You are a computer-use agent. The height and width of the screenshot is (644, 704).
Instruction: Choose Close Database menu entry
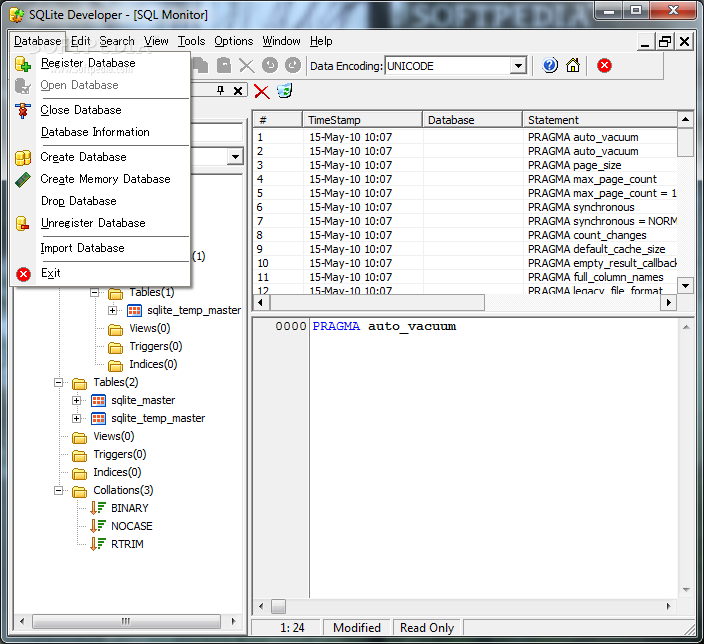pyautogui.click(x=100, y=110)
